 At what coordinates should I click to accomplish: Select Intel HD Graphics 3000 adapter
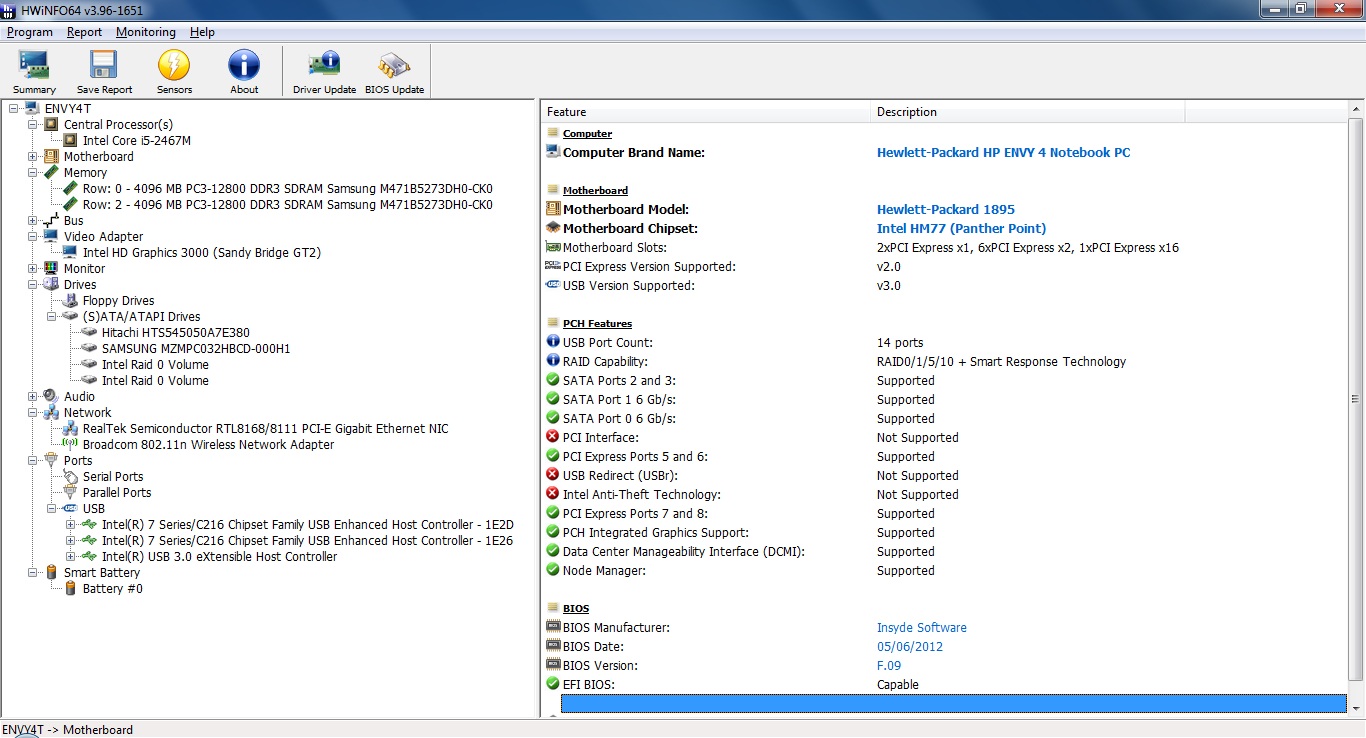[202, 252]
